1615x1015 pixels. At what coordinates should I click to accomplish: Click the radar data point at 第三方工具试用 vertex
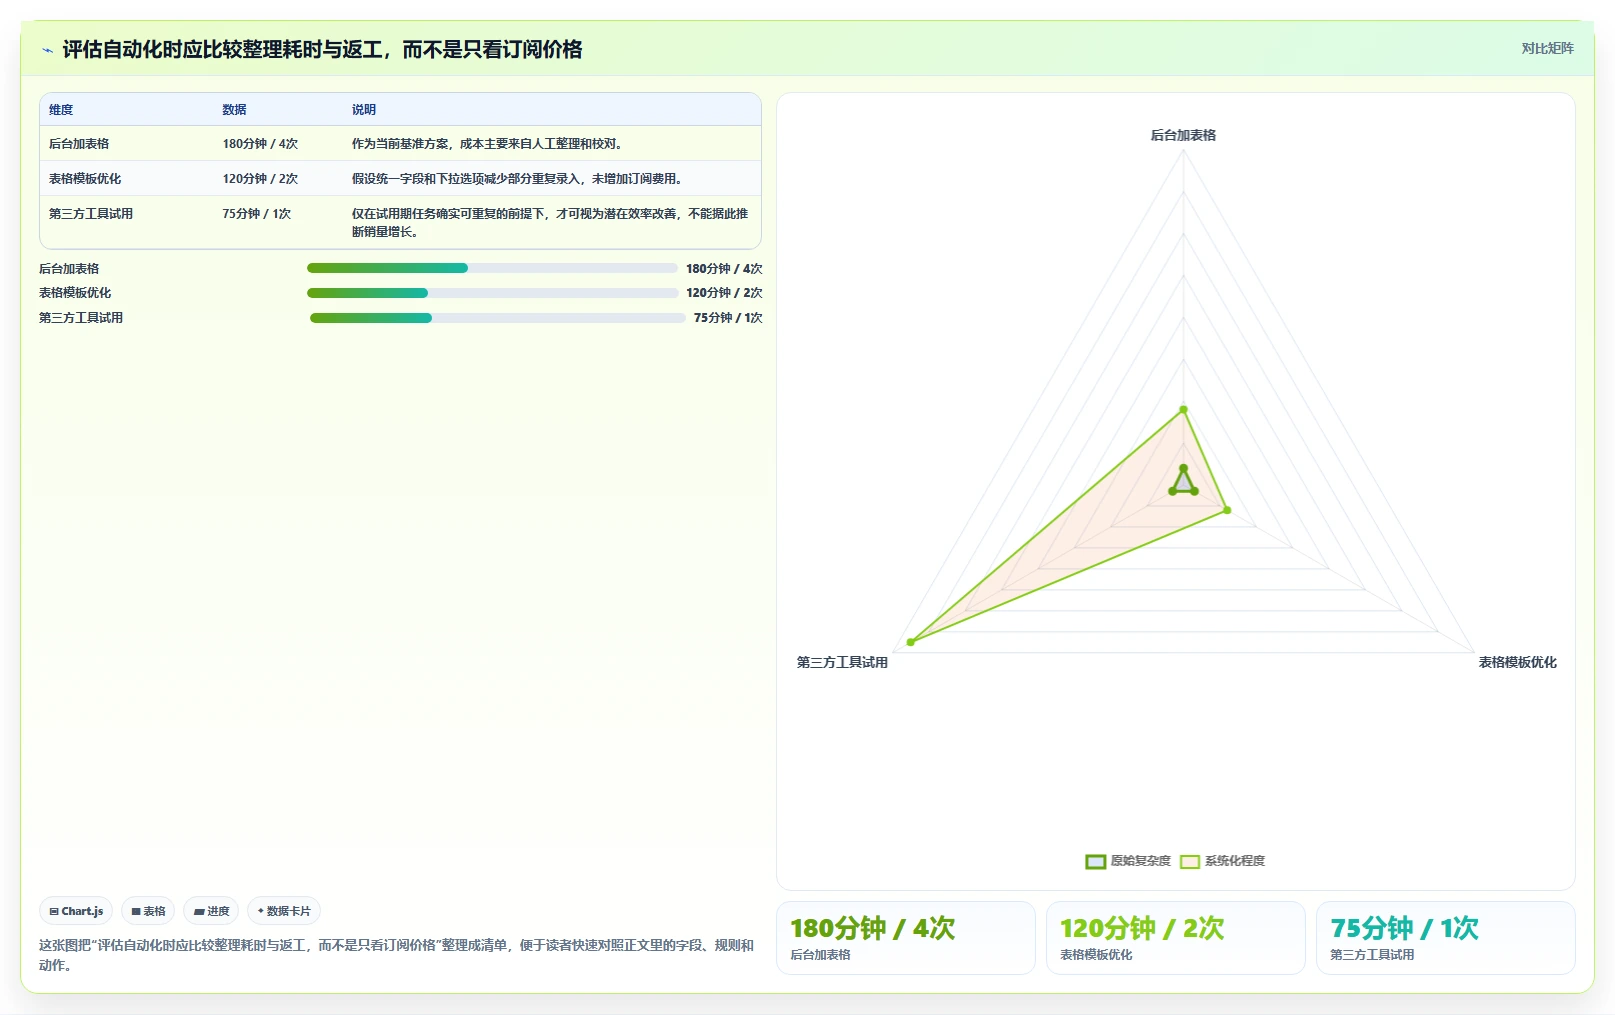[x=910, y=642]
